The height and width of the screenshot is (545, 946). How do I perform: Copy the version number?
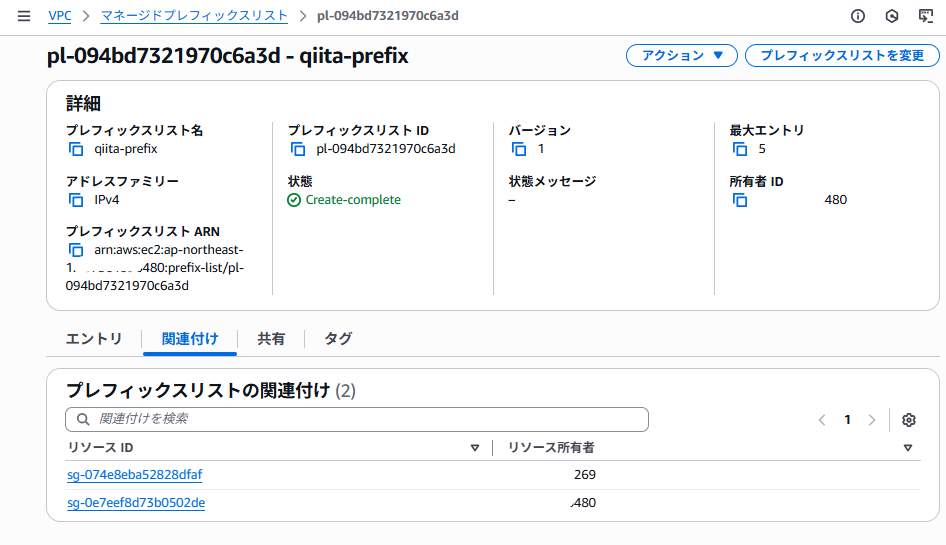[x=518, y=149]
